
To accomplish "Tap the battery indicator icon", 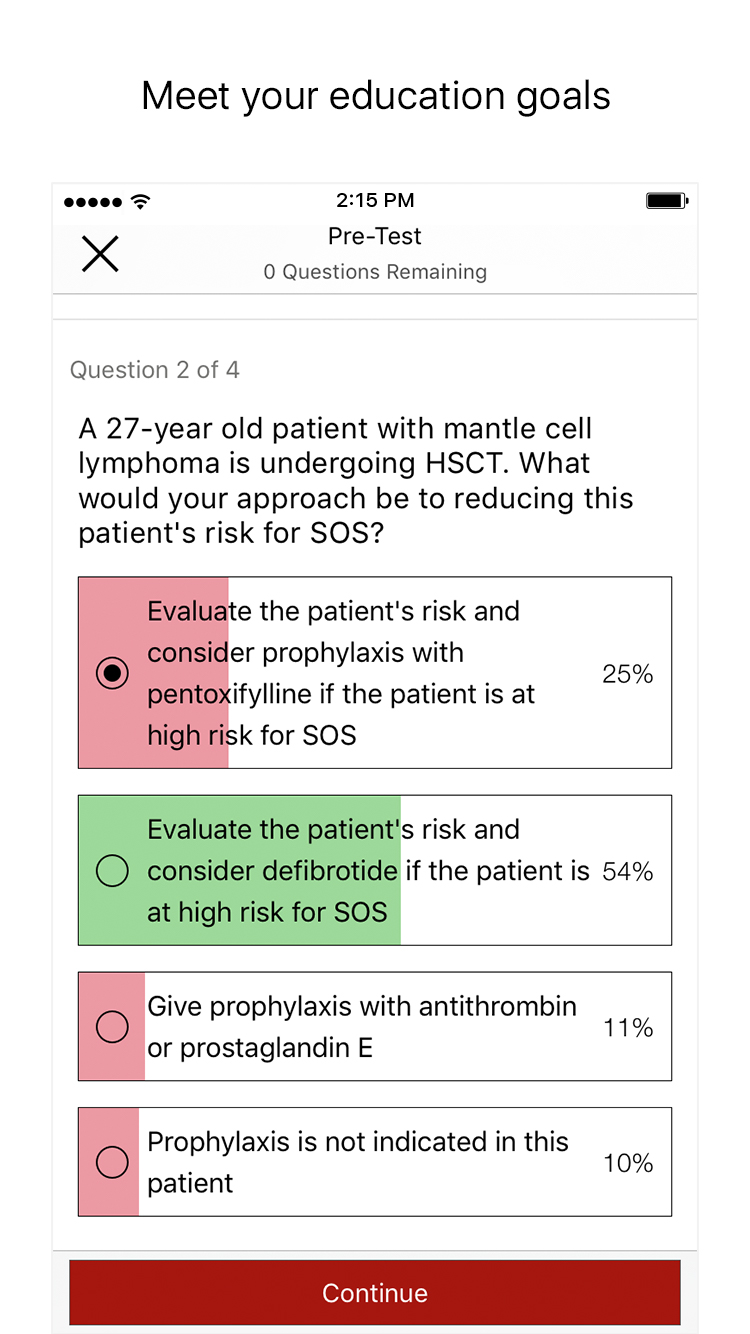I will [666, 201].
